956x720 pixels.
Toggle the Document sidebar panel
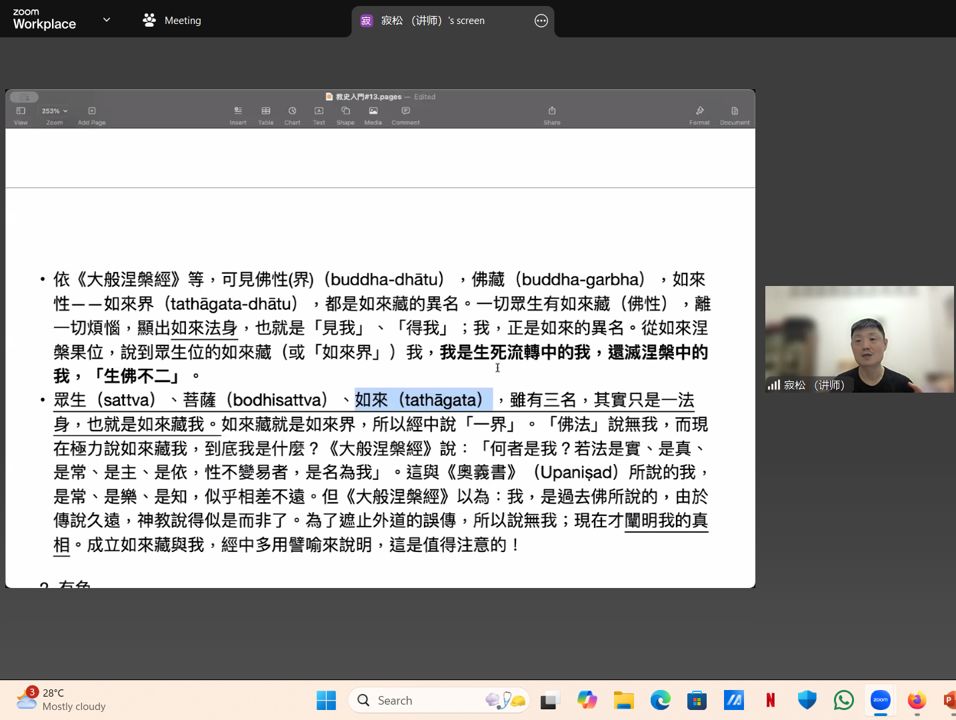click(734, 112)
